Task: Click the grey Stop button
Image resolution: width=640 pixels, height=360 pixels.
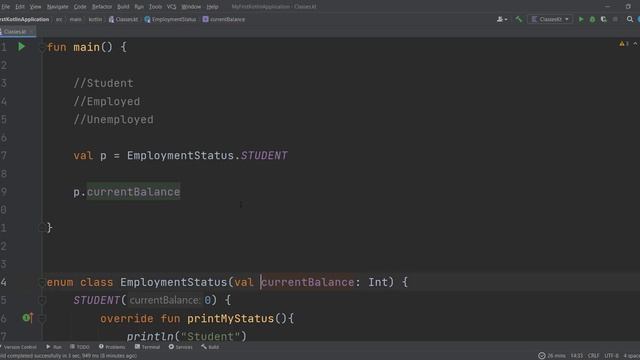Action: click(x=615, y=19)
